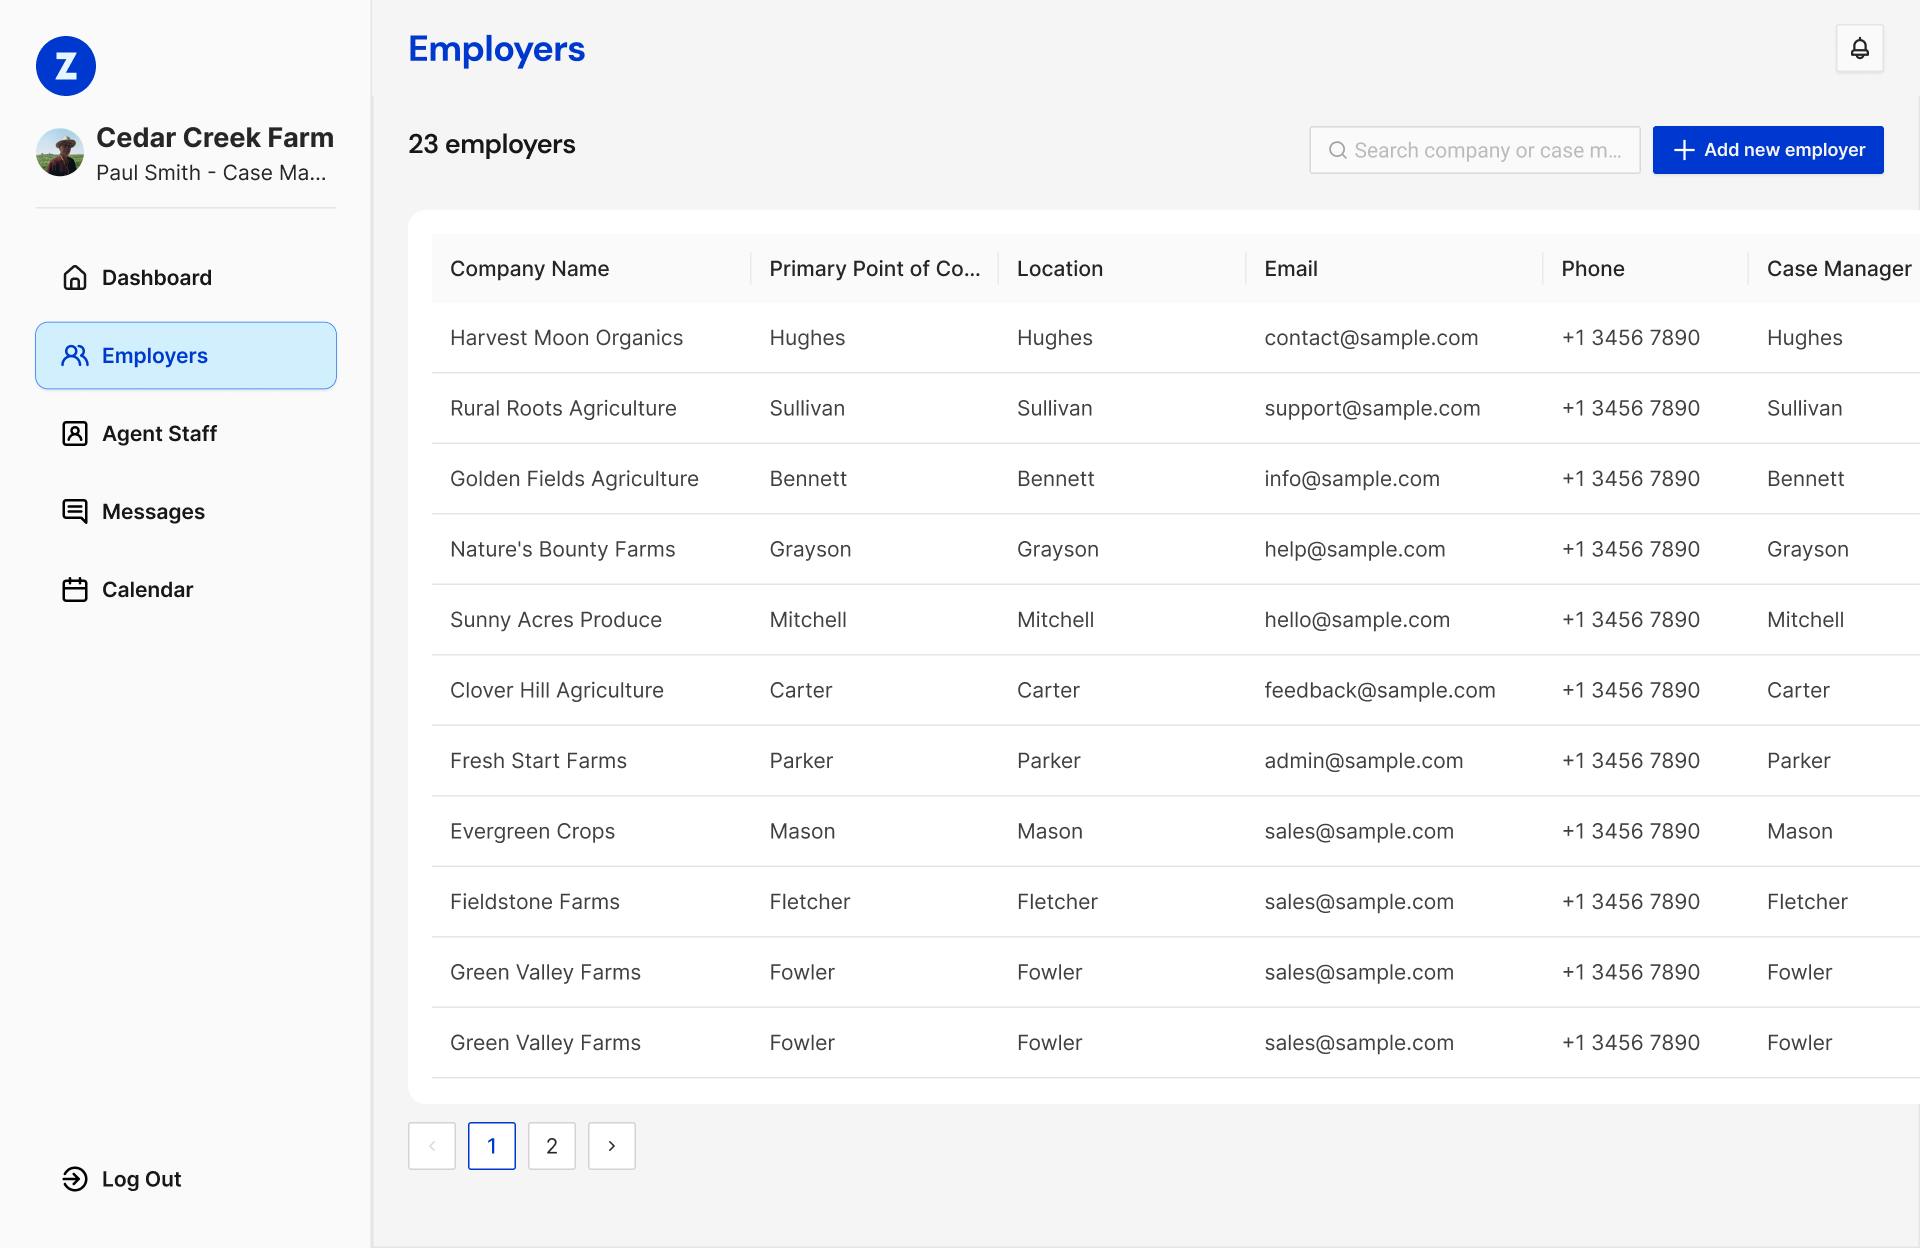The height and width of the screenshot is (1248, 1920).
Task: Click the notification bell icon
Action: 1859,49
